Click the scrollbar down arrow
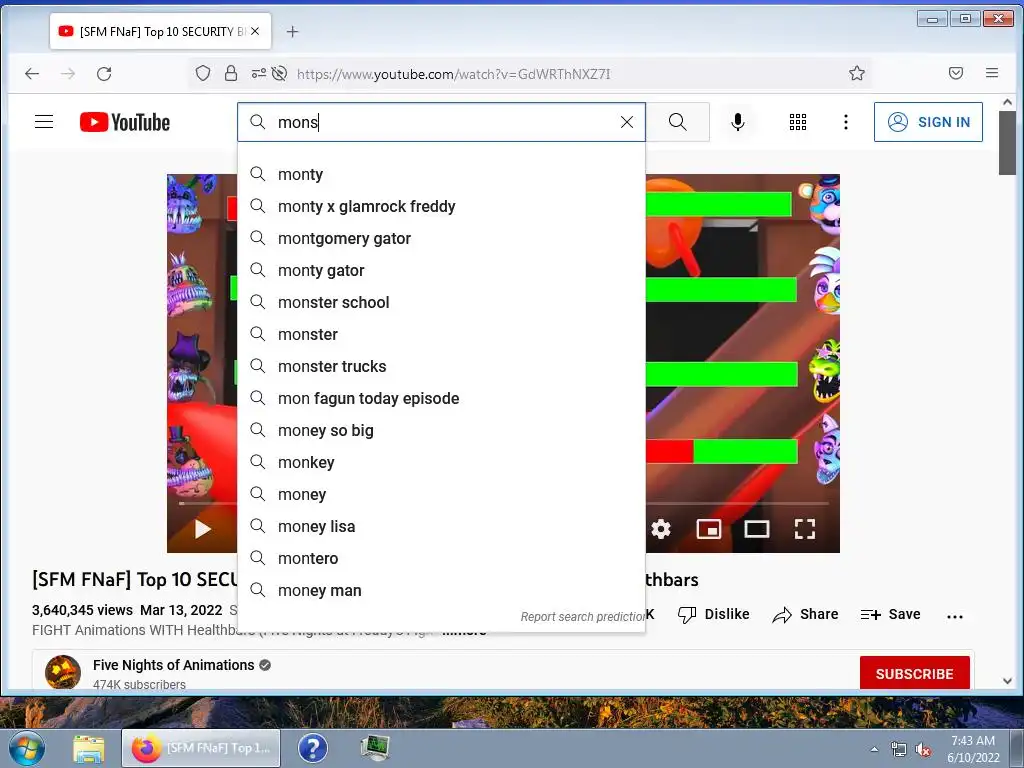Viewport: 1024px width, 768px height. tap(1007, 680)
